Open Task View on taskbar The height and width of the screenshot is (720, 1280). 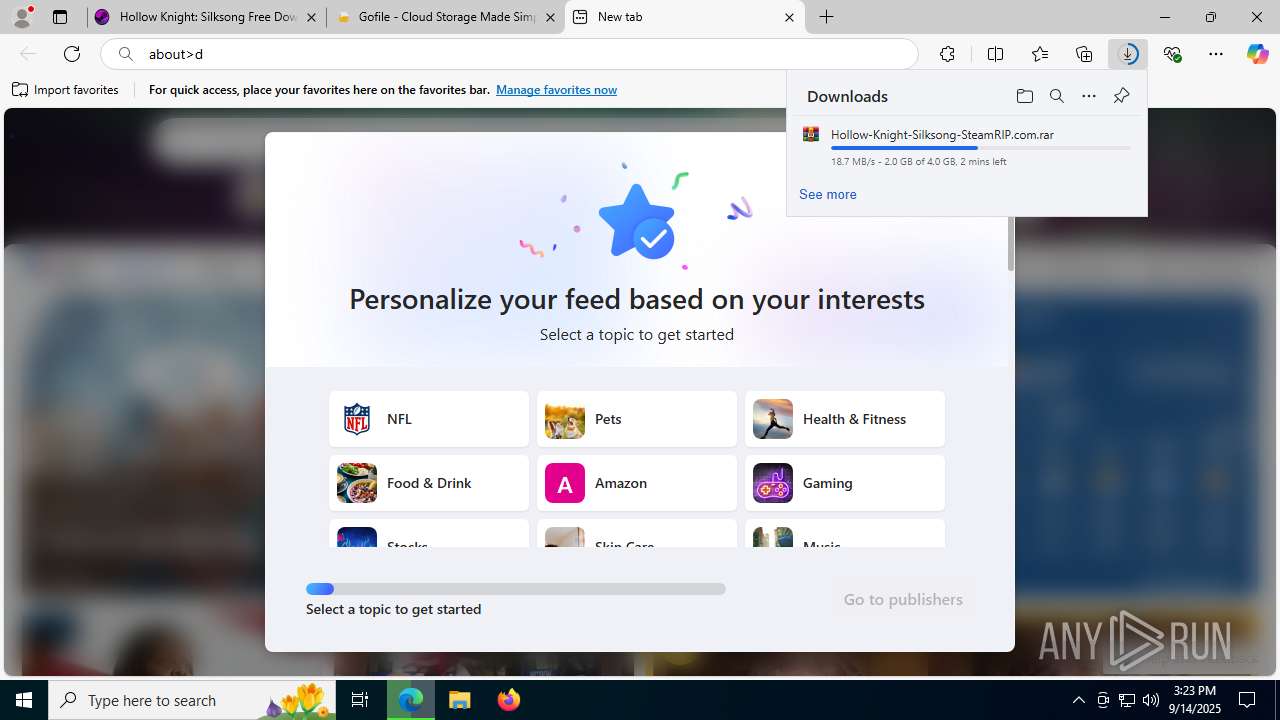pyautogui.click(x=361, y=700)
